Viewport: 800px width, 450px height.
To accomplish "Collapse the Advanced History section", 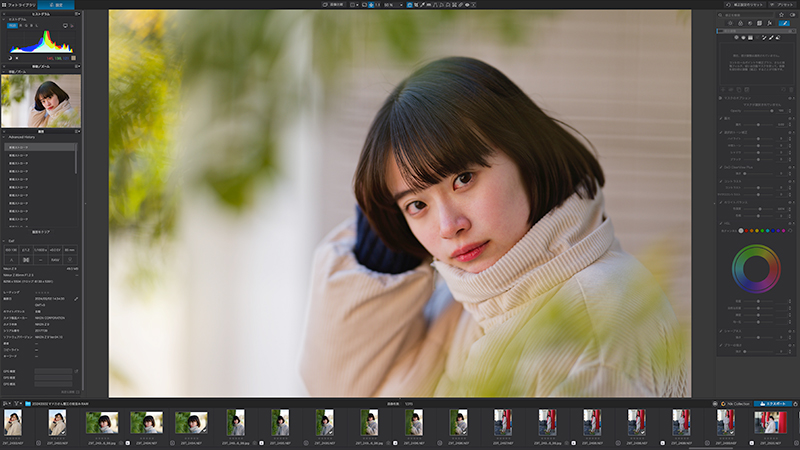I will tap(4, 137).
